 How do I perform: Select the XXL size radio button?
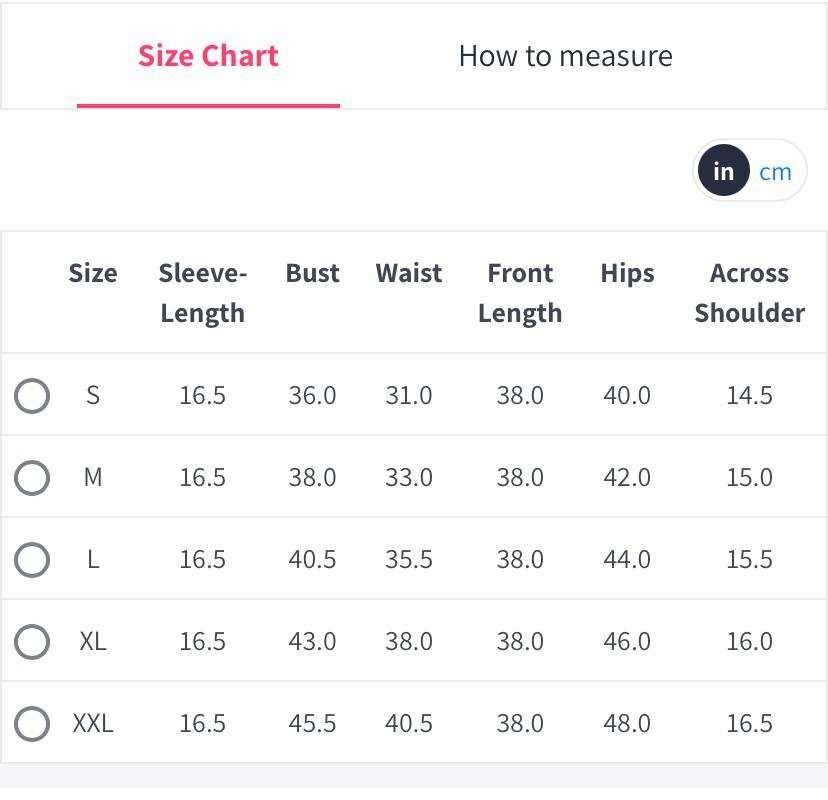[x=32, y=724]
